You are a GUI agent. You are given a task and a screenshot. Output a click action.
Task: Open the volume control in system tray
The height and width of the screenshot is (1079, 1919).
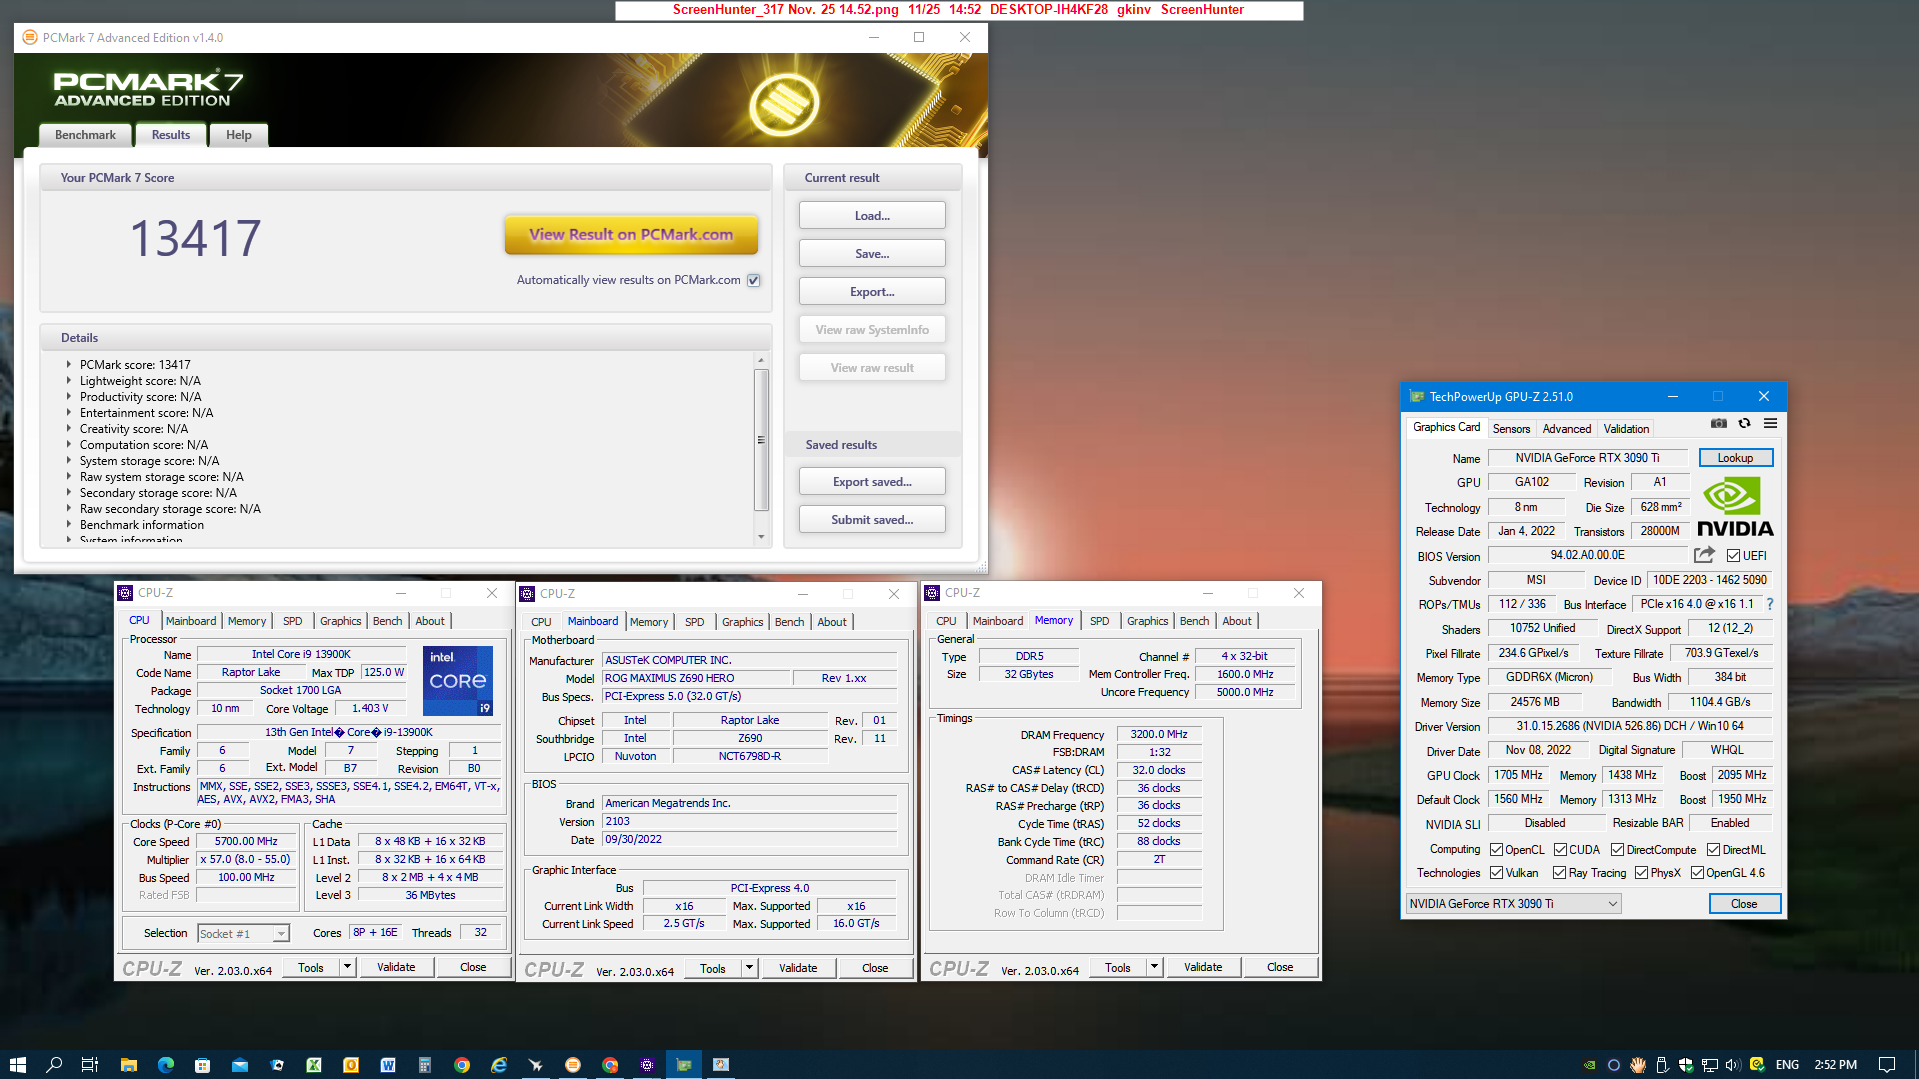[1733, 1065]
